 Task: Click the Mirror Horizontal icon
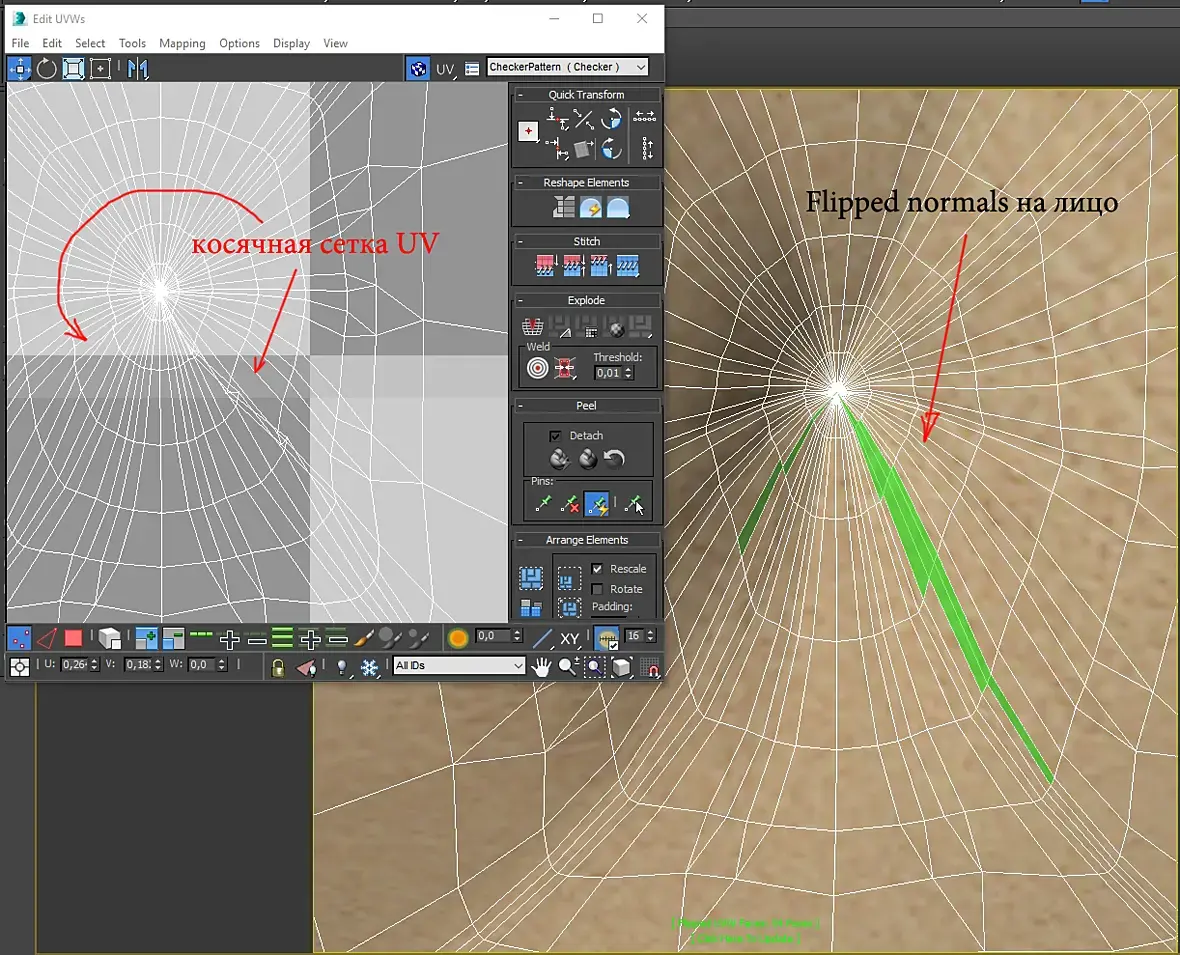coord(138,68)
